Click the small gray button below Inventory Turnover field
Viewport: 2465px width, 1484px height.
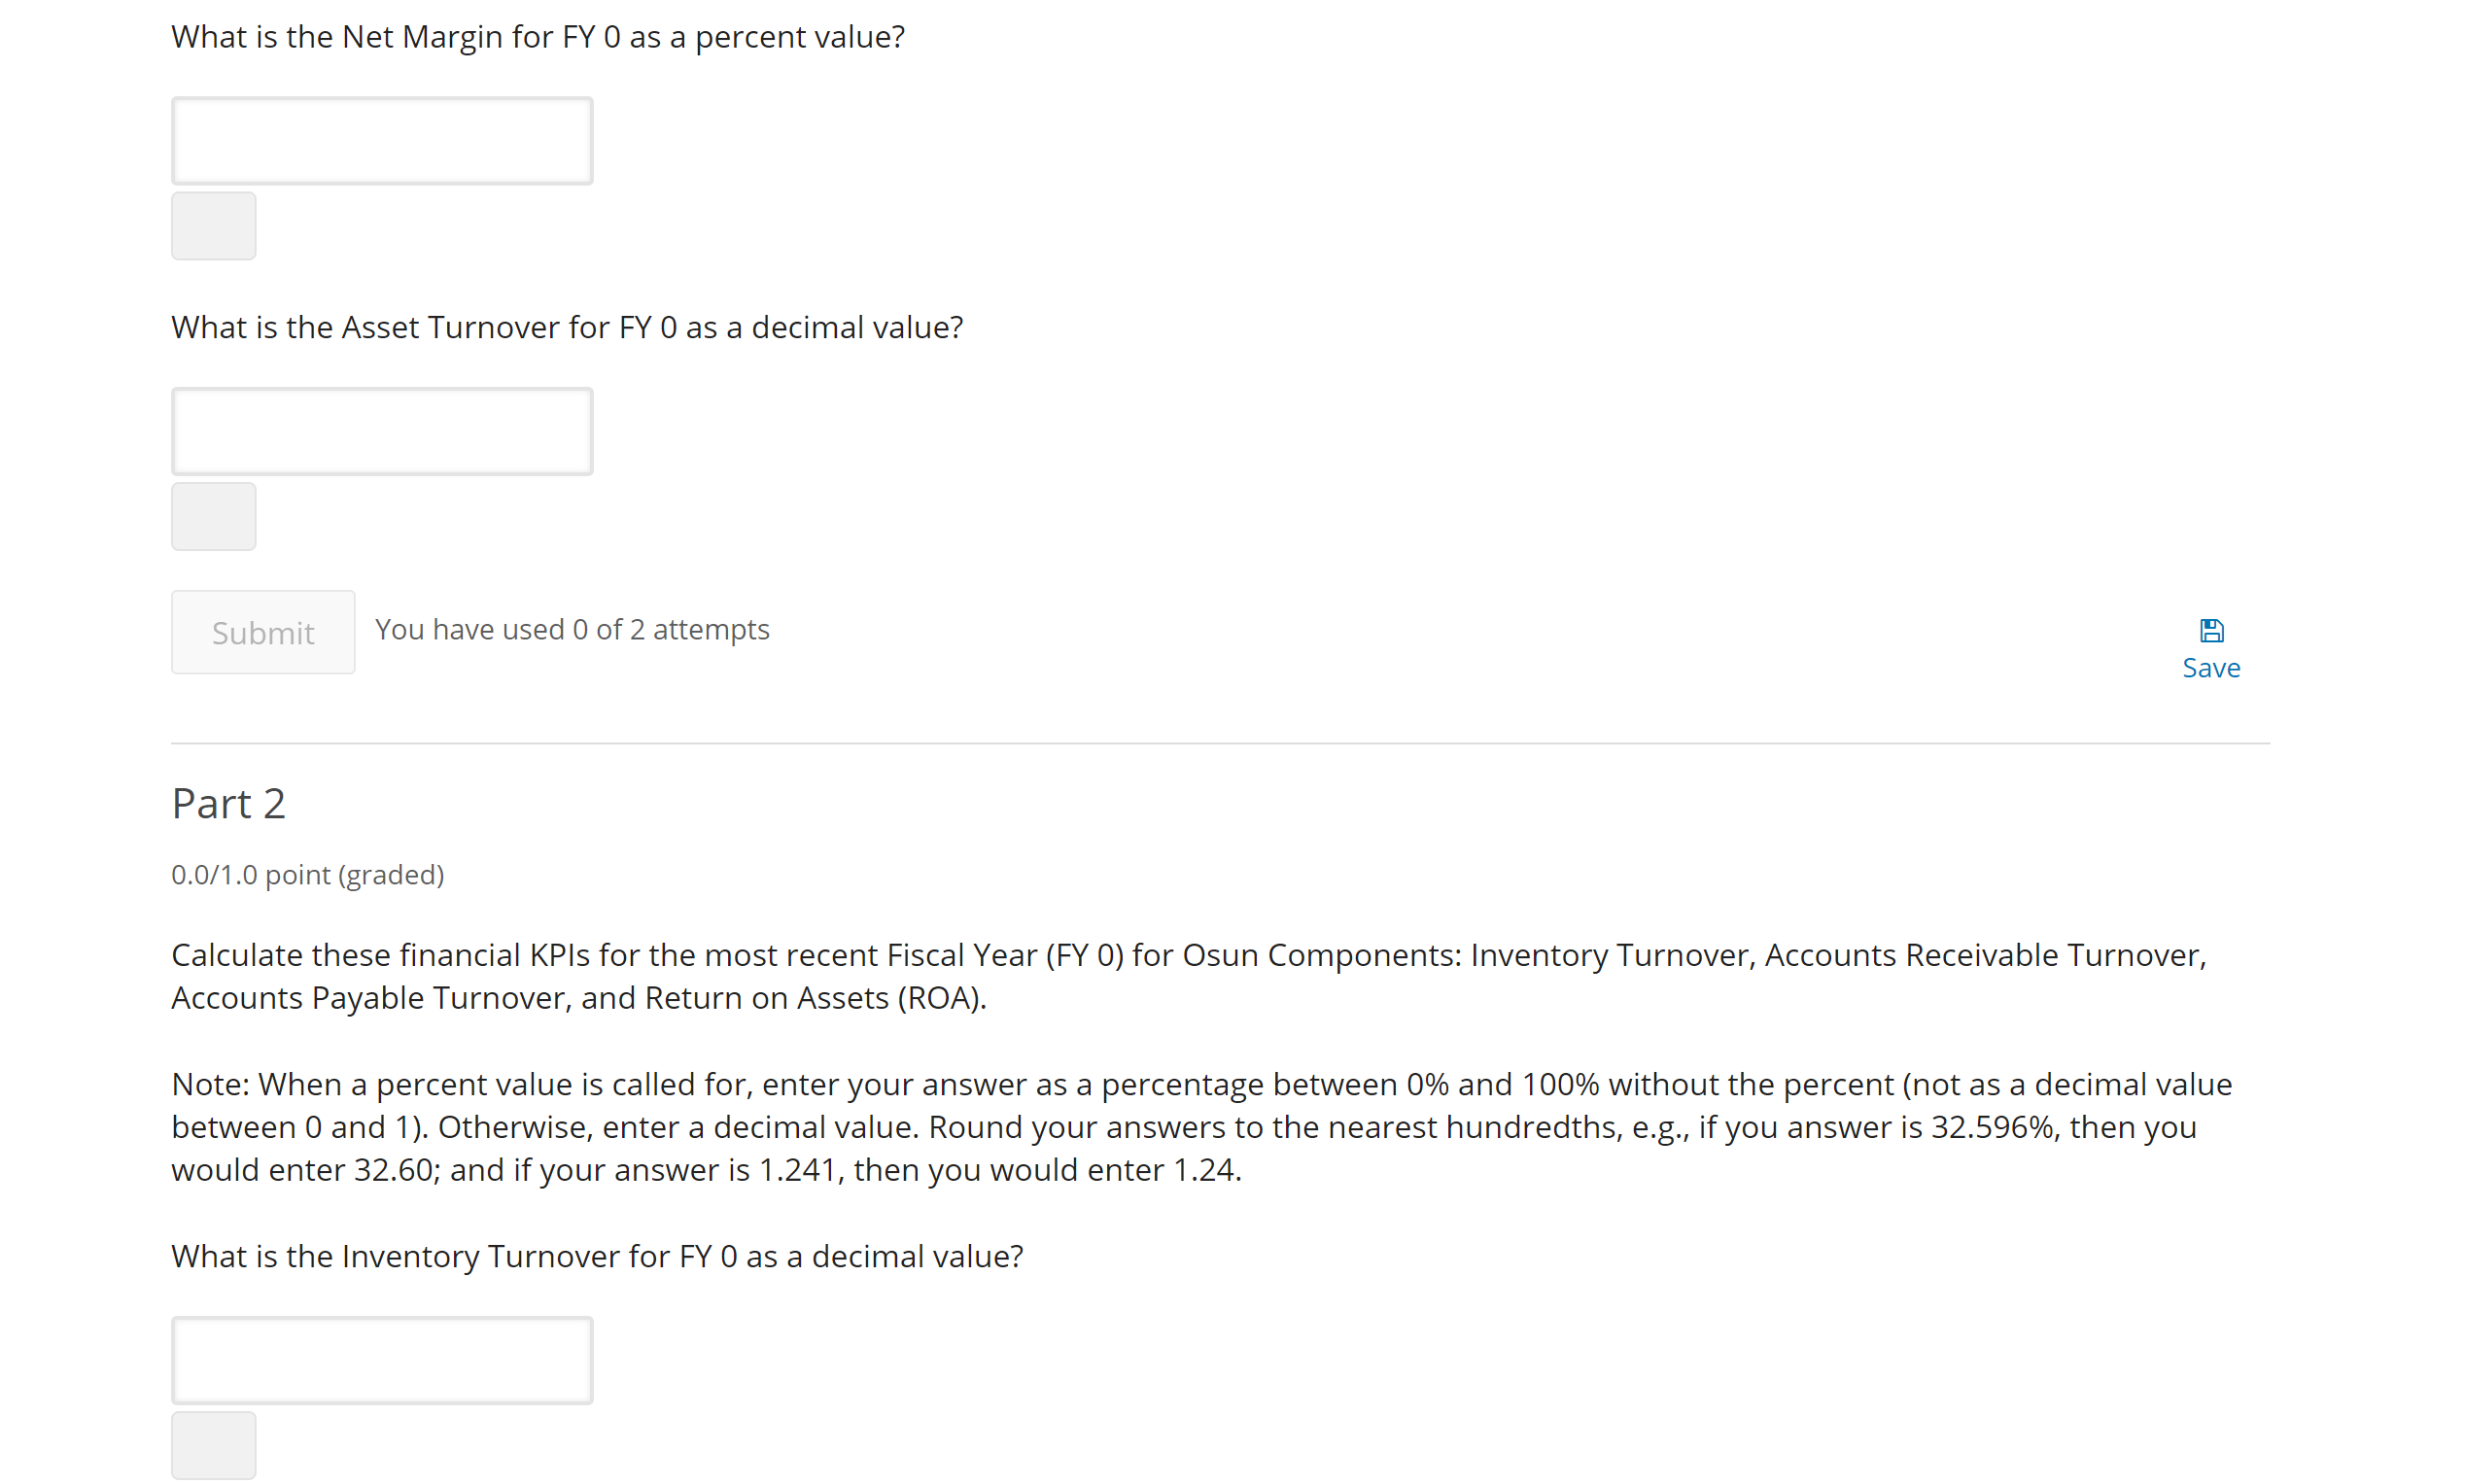(213, 1444)
